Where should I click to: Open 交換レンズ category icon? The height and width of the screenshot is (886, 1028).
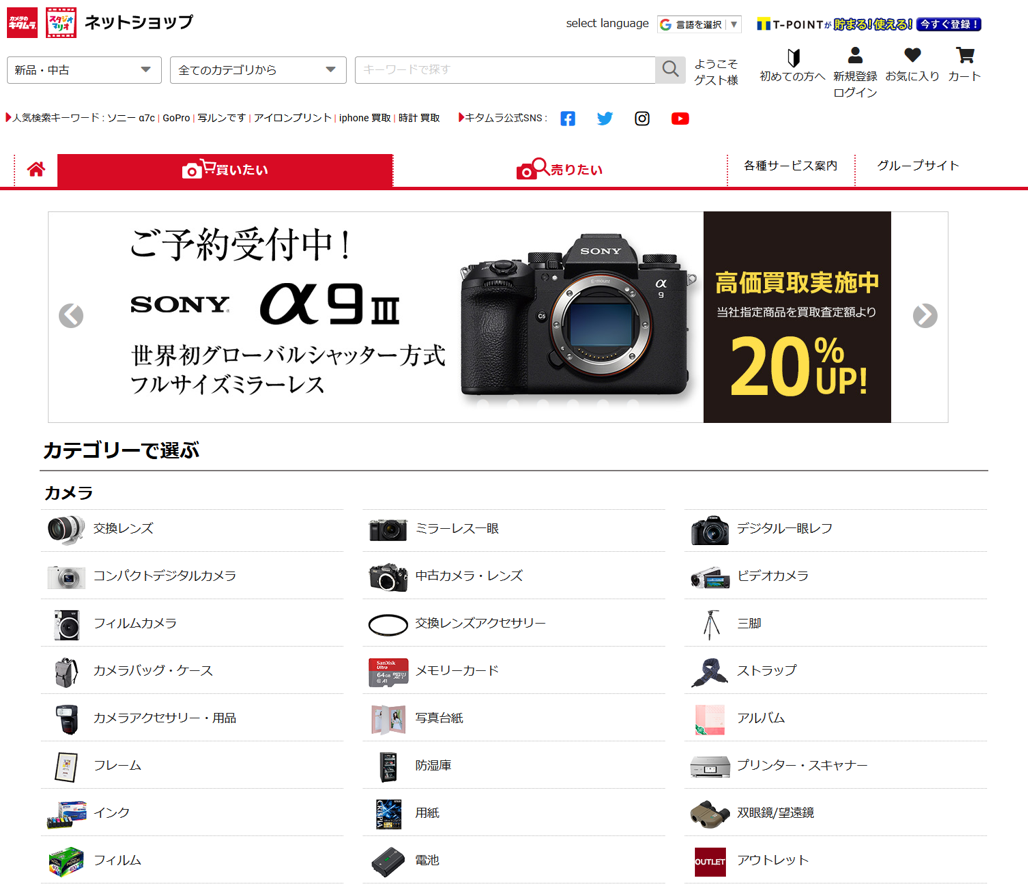point(66,529)
